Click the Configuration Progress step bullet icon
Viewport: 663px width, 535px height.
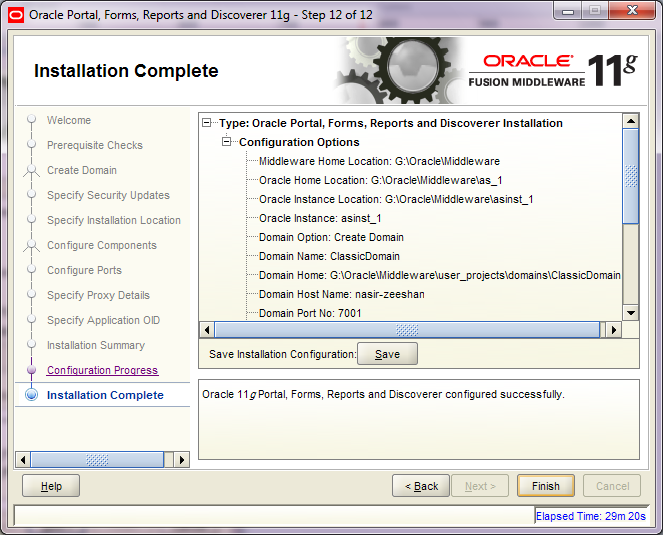tap(31, 370)
